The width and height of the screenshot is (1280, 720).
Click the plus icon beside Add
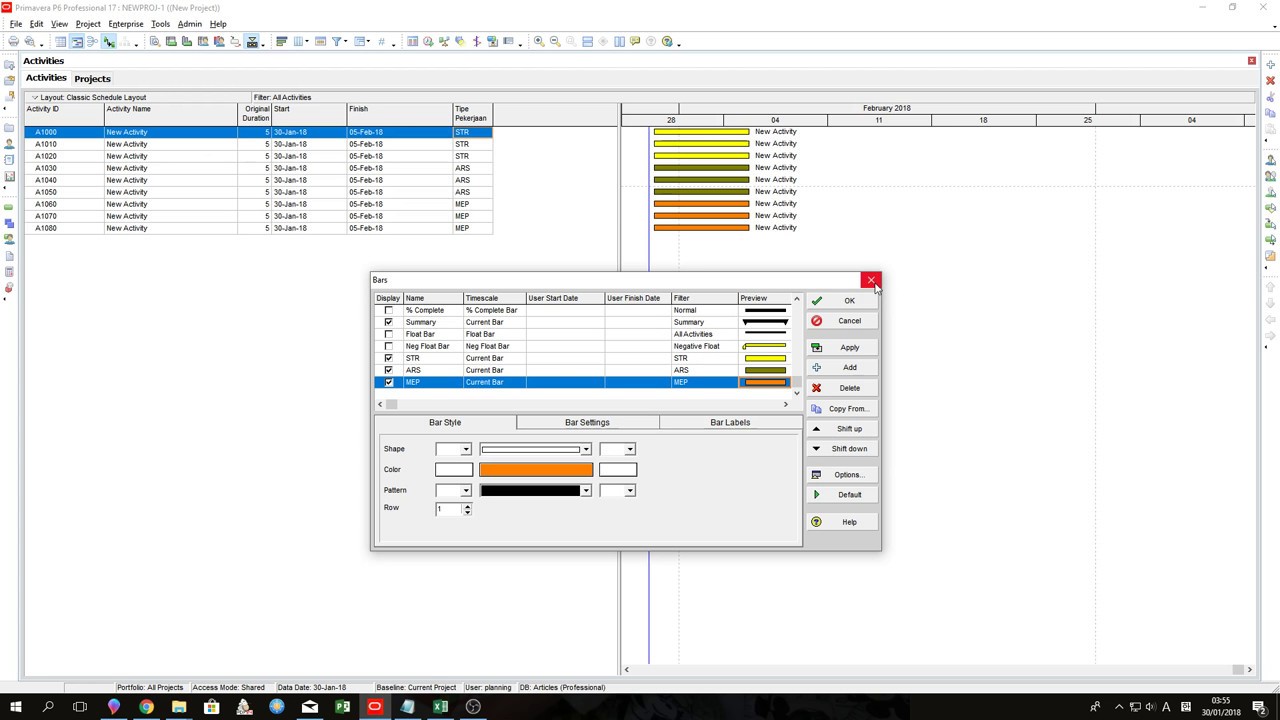816,368
